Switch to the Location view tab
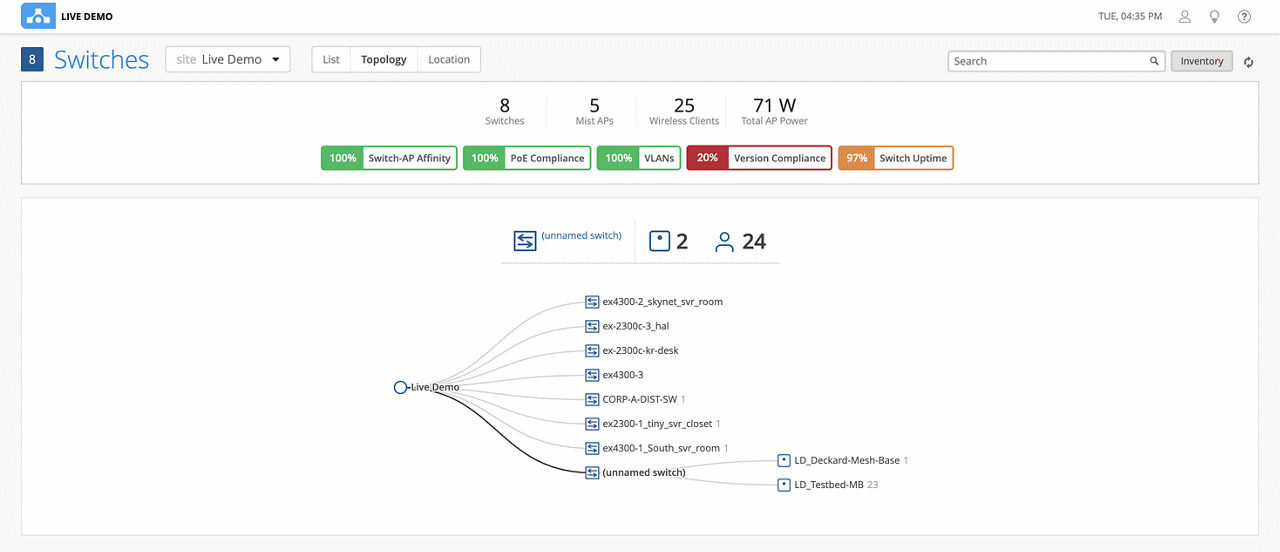The image size is (1280, 552). [x=448, y=60]
